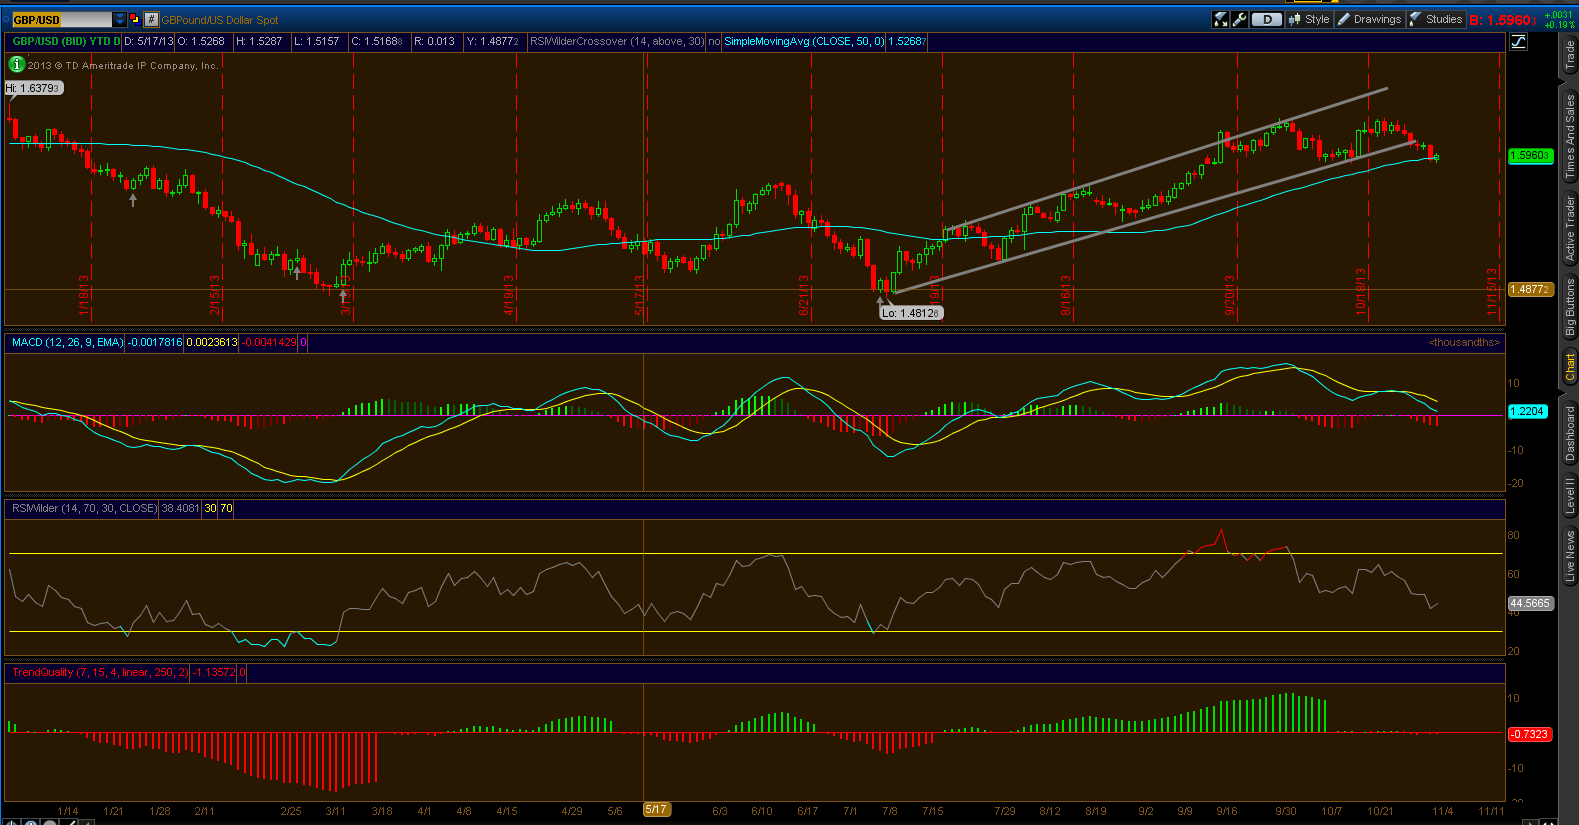The image size is (1579, 825).
Task: Open the Drawings menu
Action: (1370, 19)
